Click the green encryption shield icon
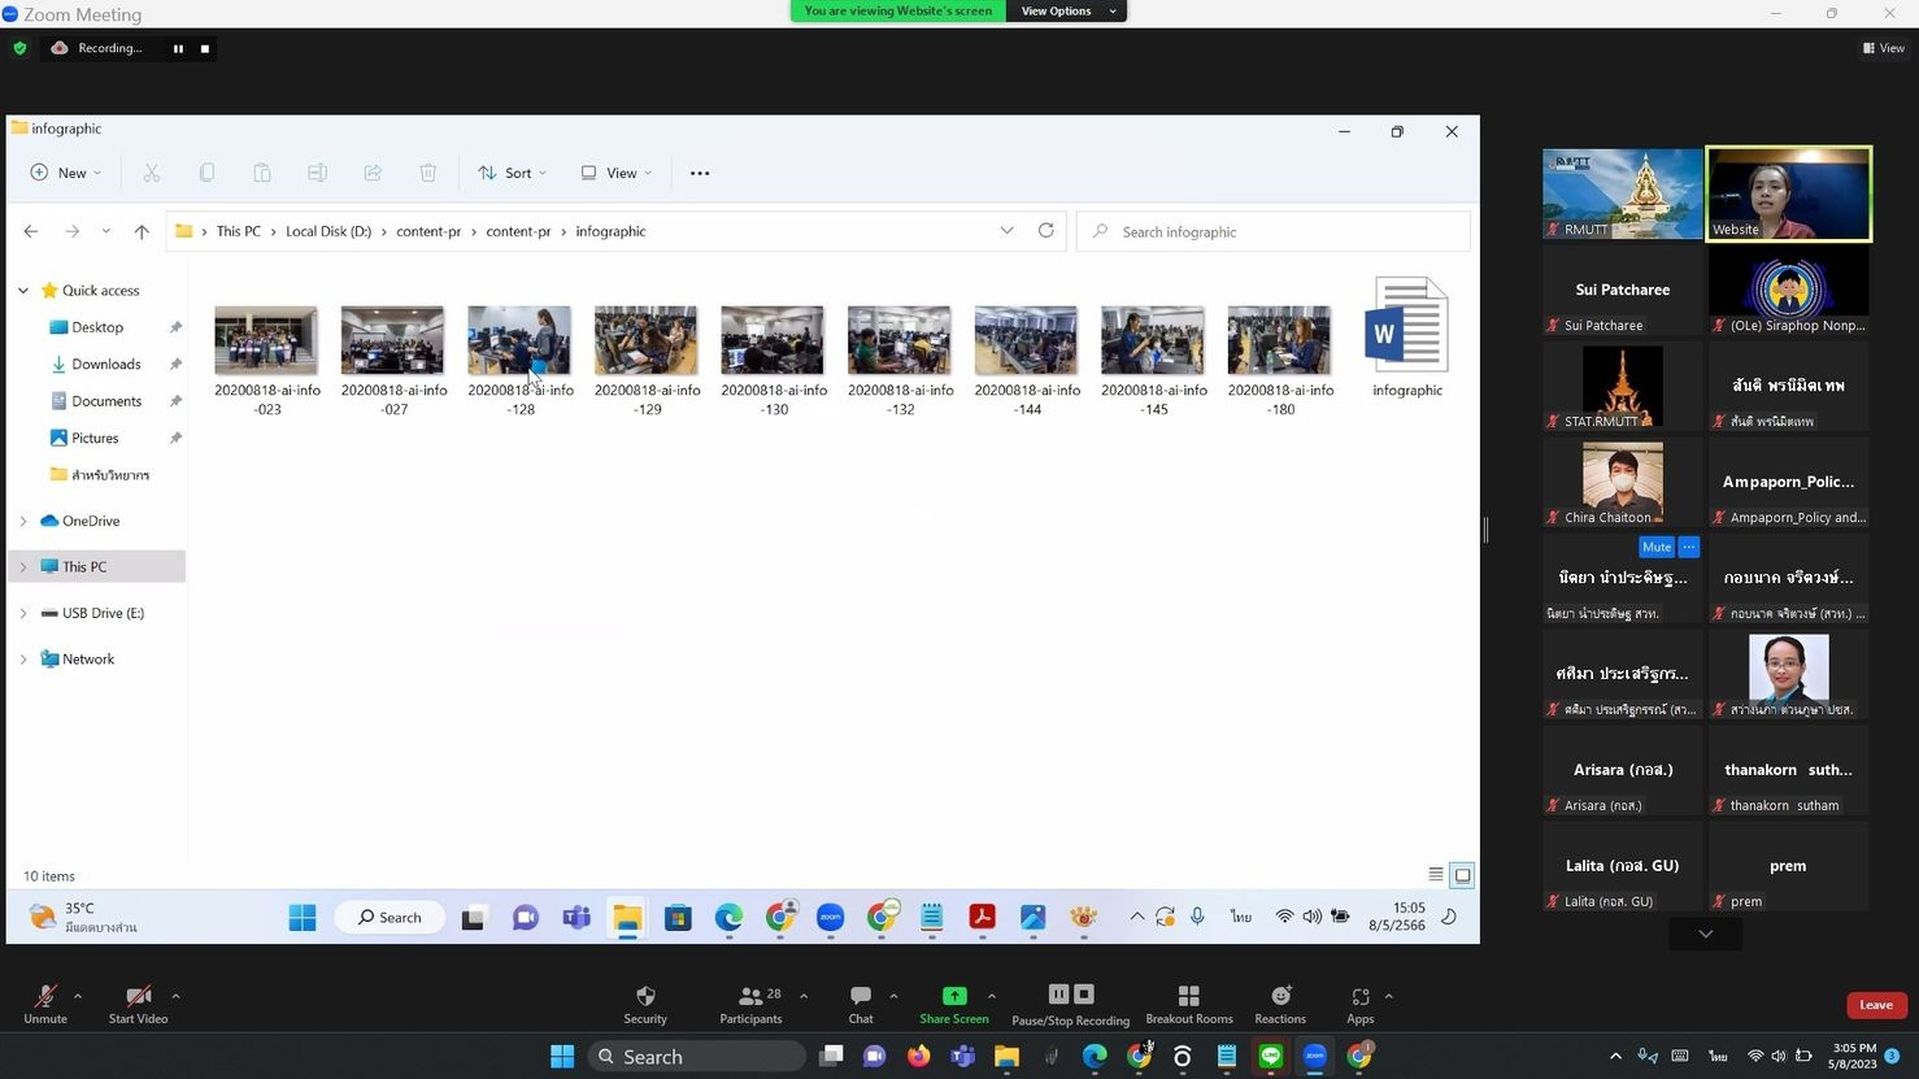This screenshot has height=1079, width=1919. point(20,48)
